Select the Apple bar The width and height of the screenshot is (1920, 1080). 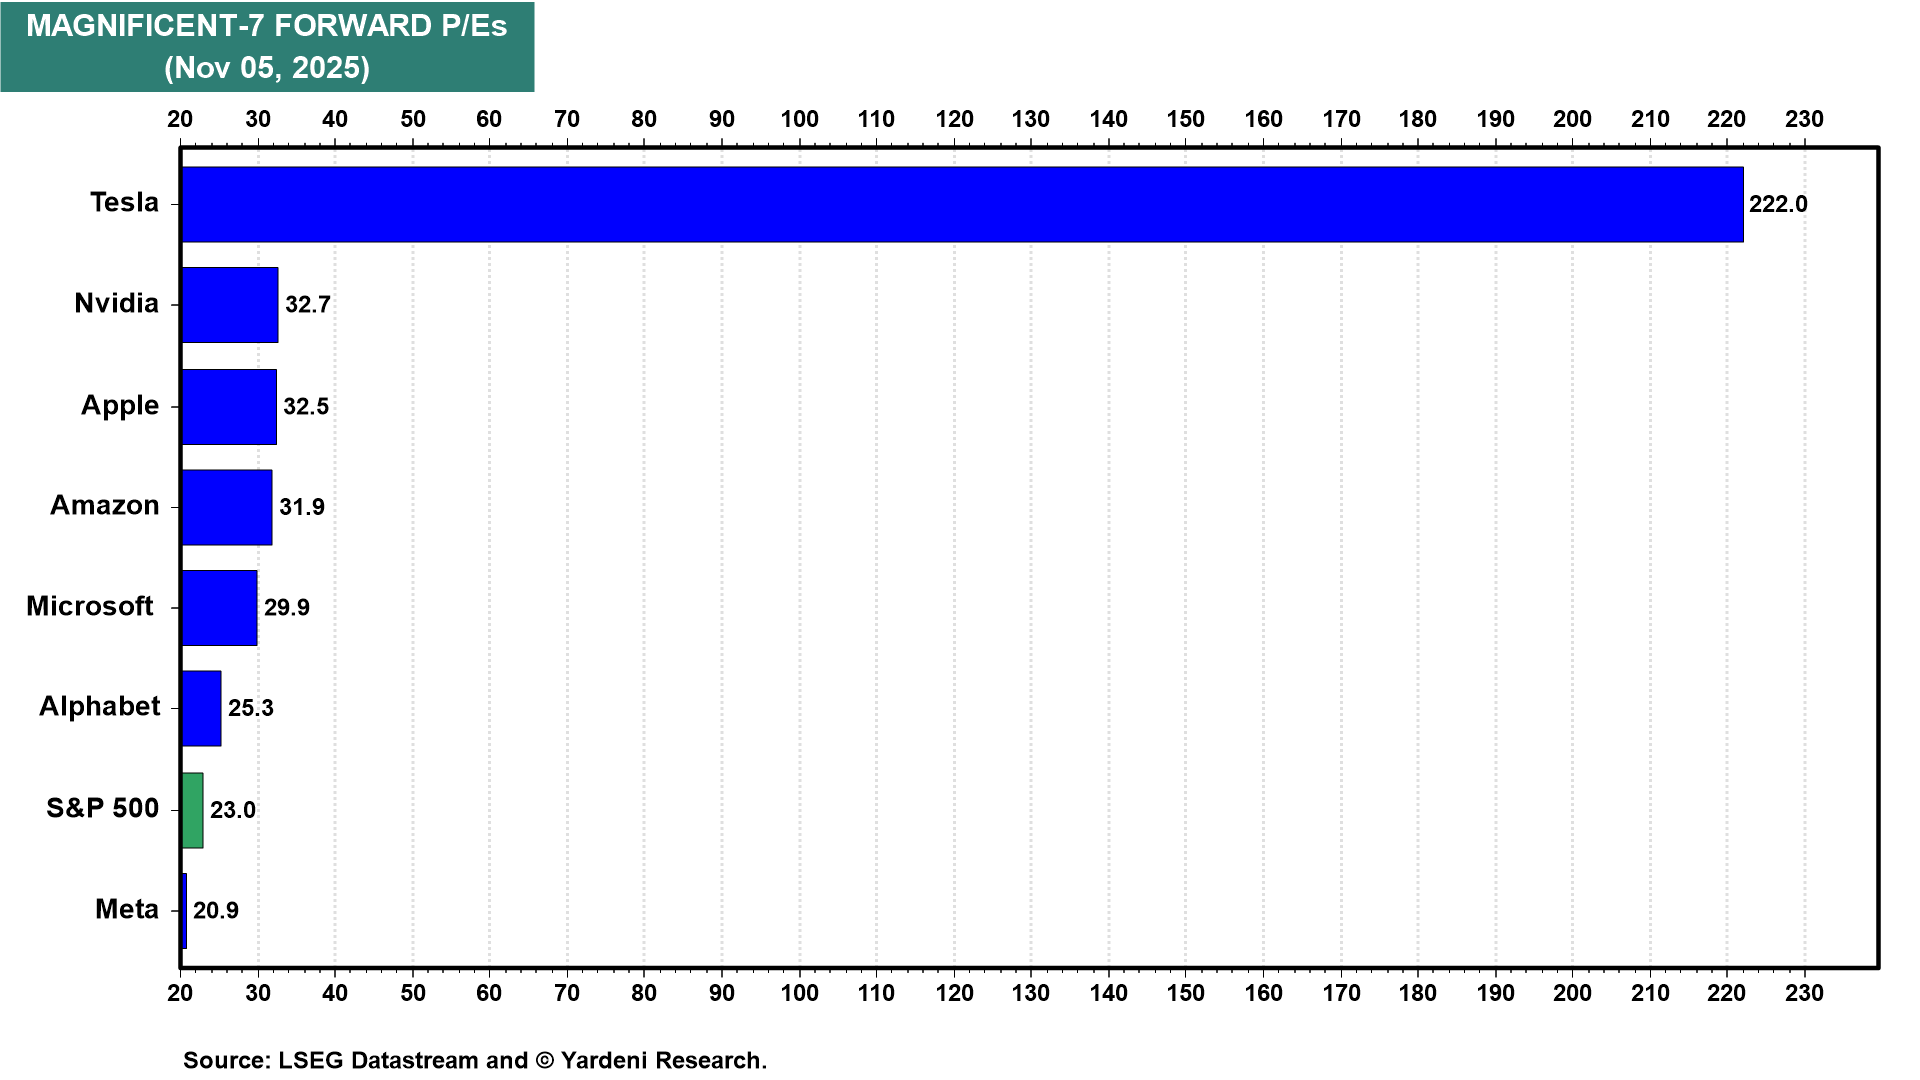(229, 406)
